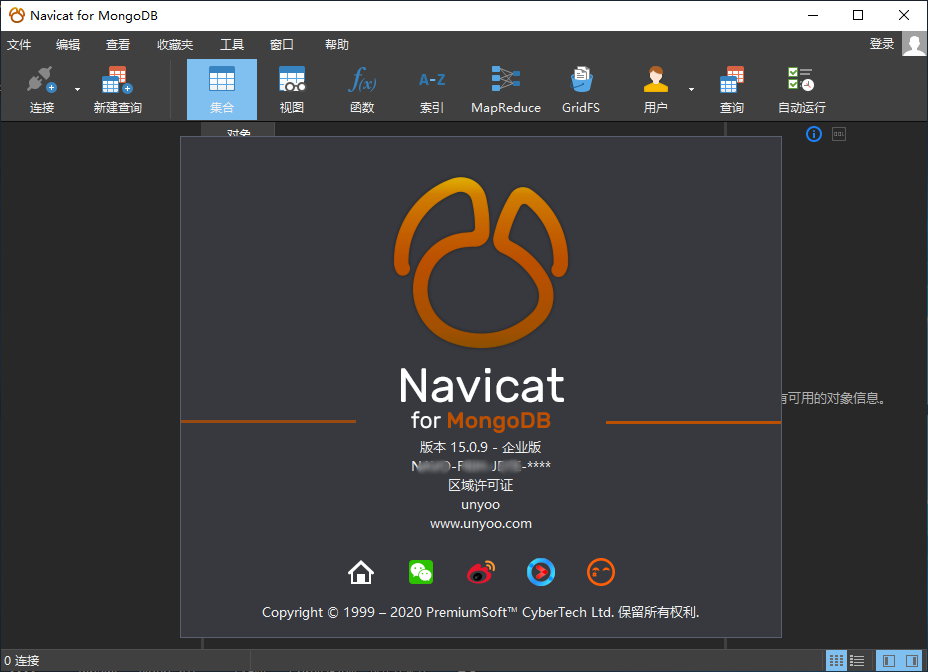Select the Collection (集合) toolbar button

tap(222, 89)
